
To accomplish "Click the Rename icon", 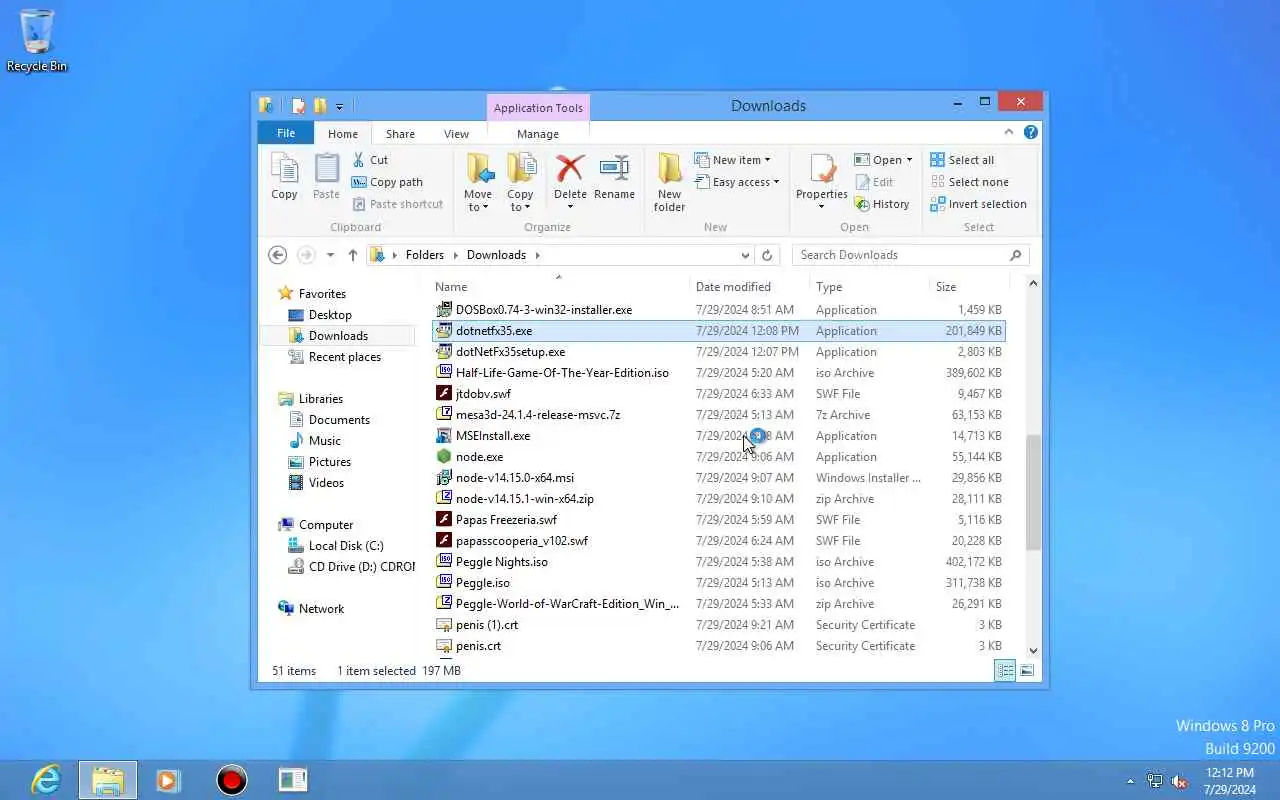I will pyautogui.click(x=614, y=169).
